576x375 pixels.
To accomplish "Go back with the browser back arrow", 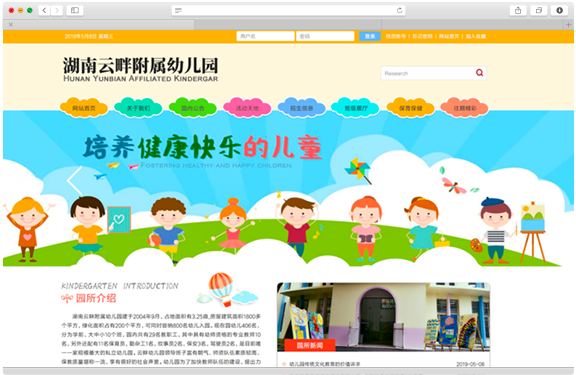I will (44, 10).
